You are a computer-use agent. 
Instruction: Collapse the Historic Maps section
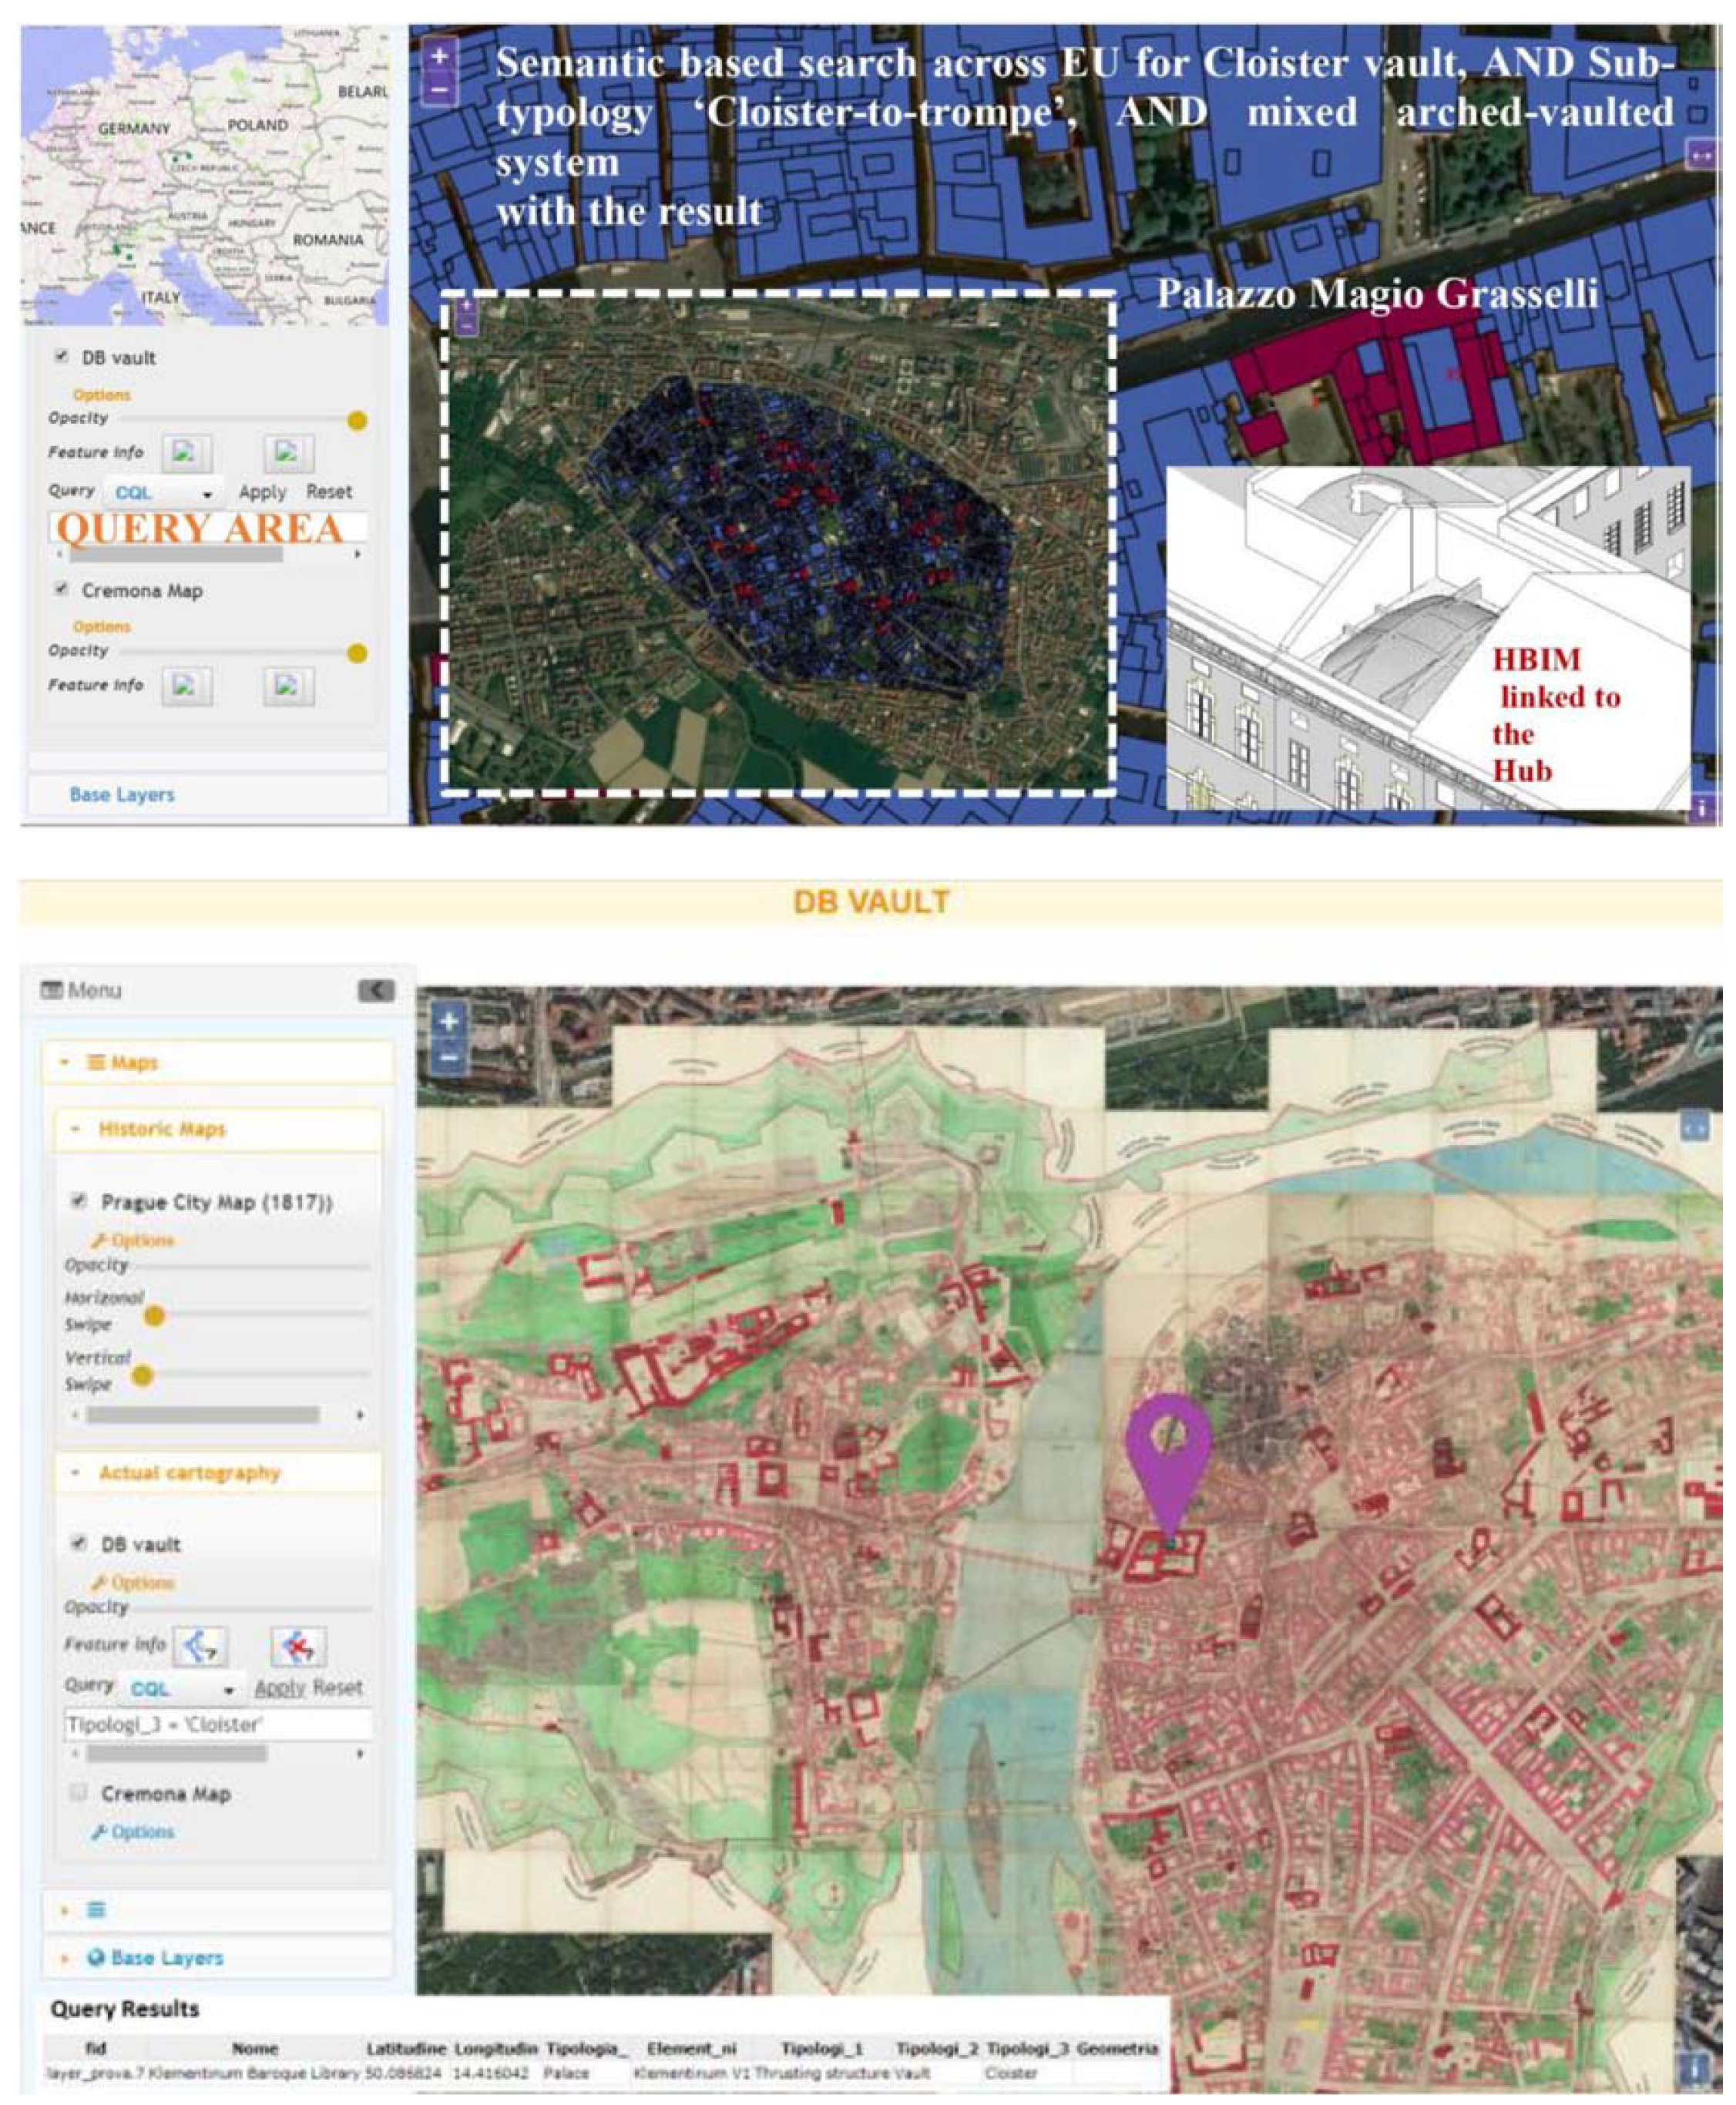pos(162,1129)
